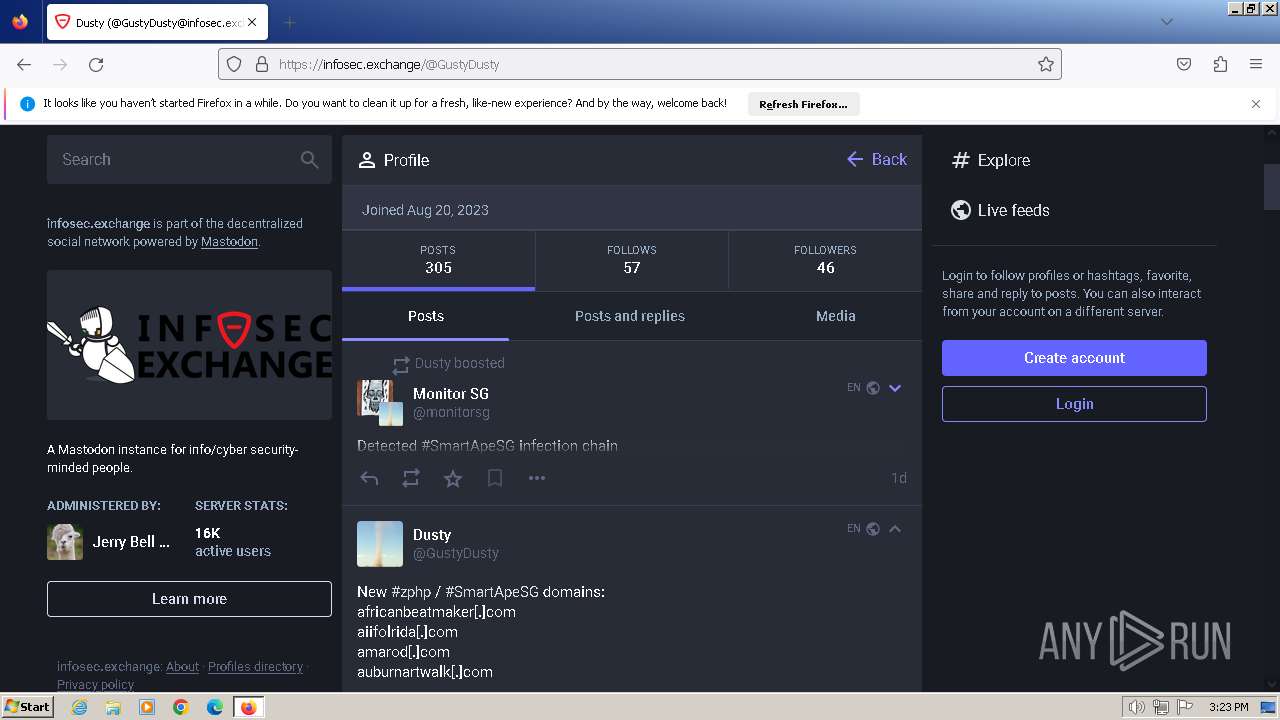View the Followers count 46
The width and height of the screenshot is (1280, 720).
[825, 260]
